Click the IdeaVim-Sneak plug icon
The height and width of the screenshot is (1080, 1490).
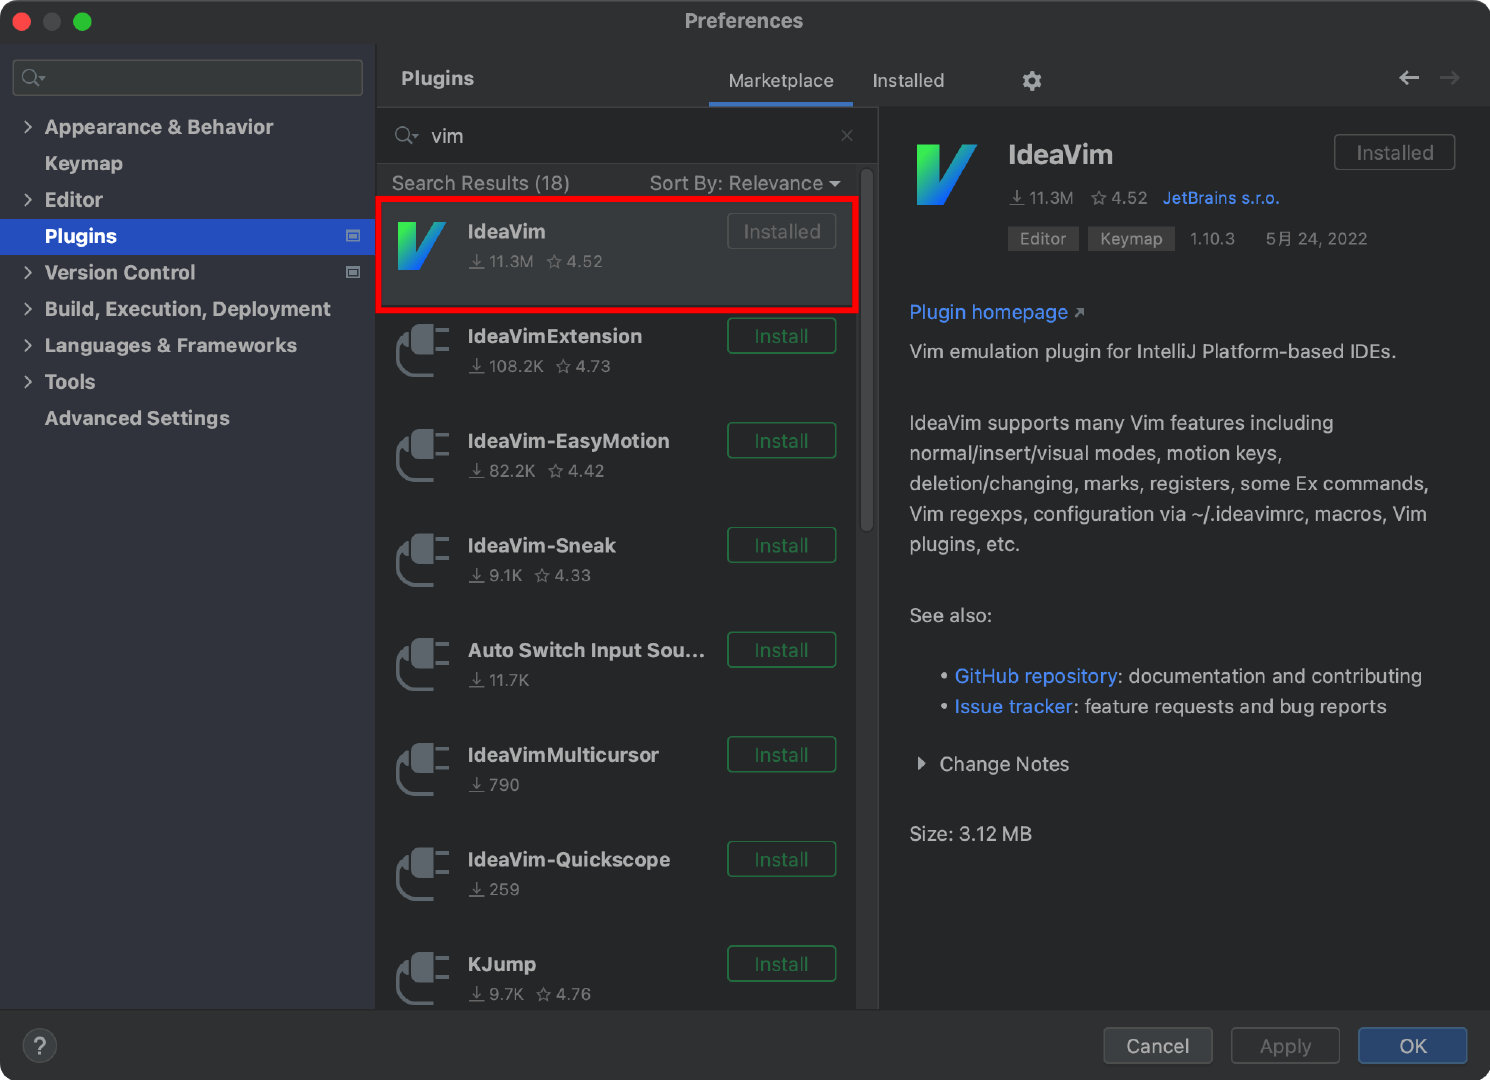point(422,560)
